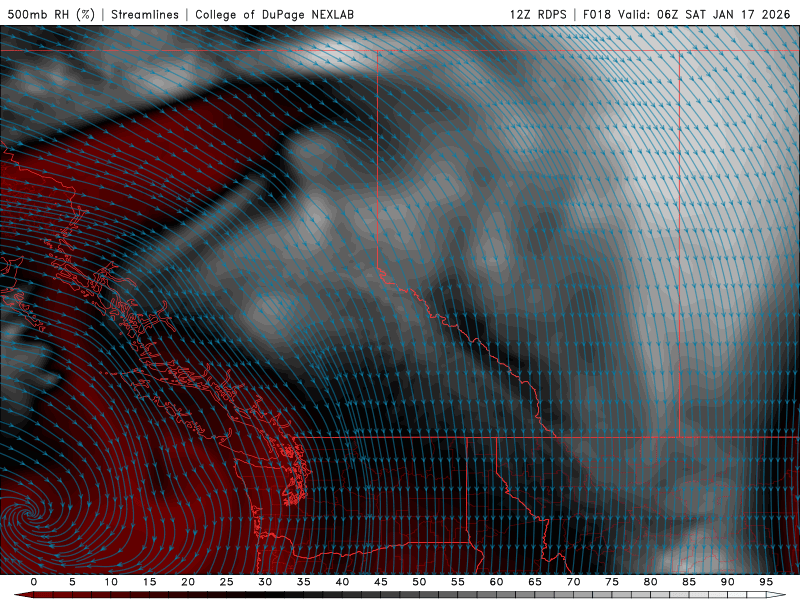Click the "Streamlines" header label

tap(145, 14)
